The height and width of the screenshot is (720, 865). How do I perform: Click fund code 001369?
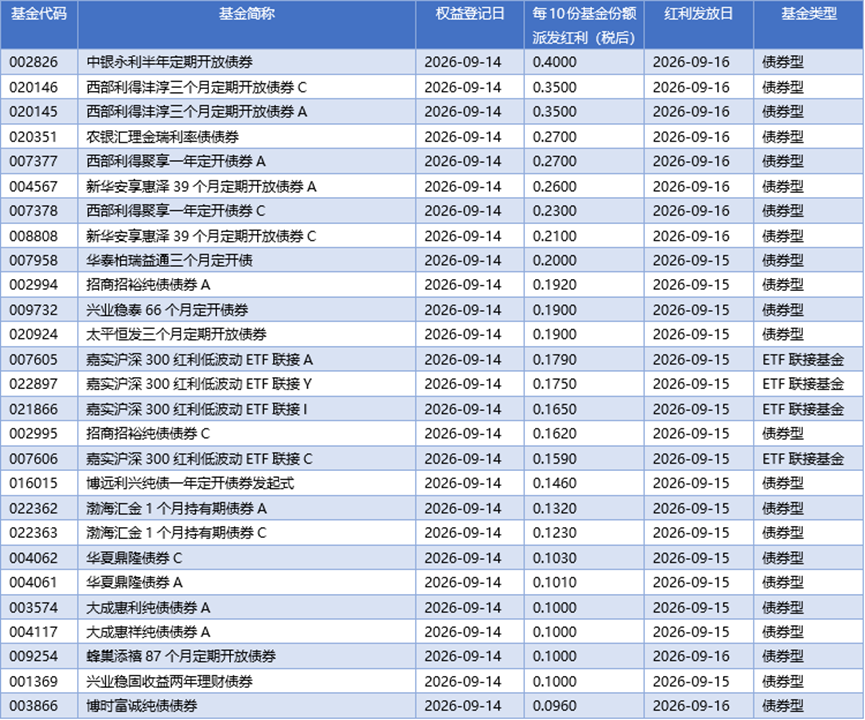pyautogui.click(x=33, y=682)
